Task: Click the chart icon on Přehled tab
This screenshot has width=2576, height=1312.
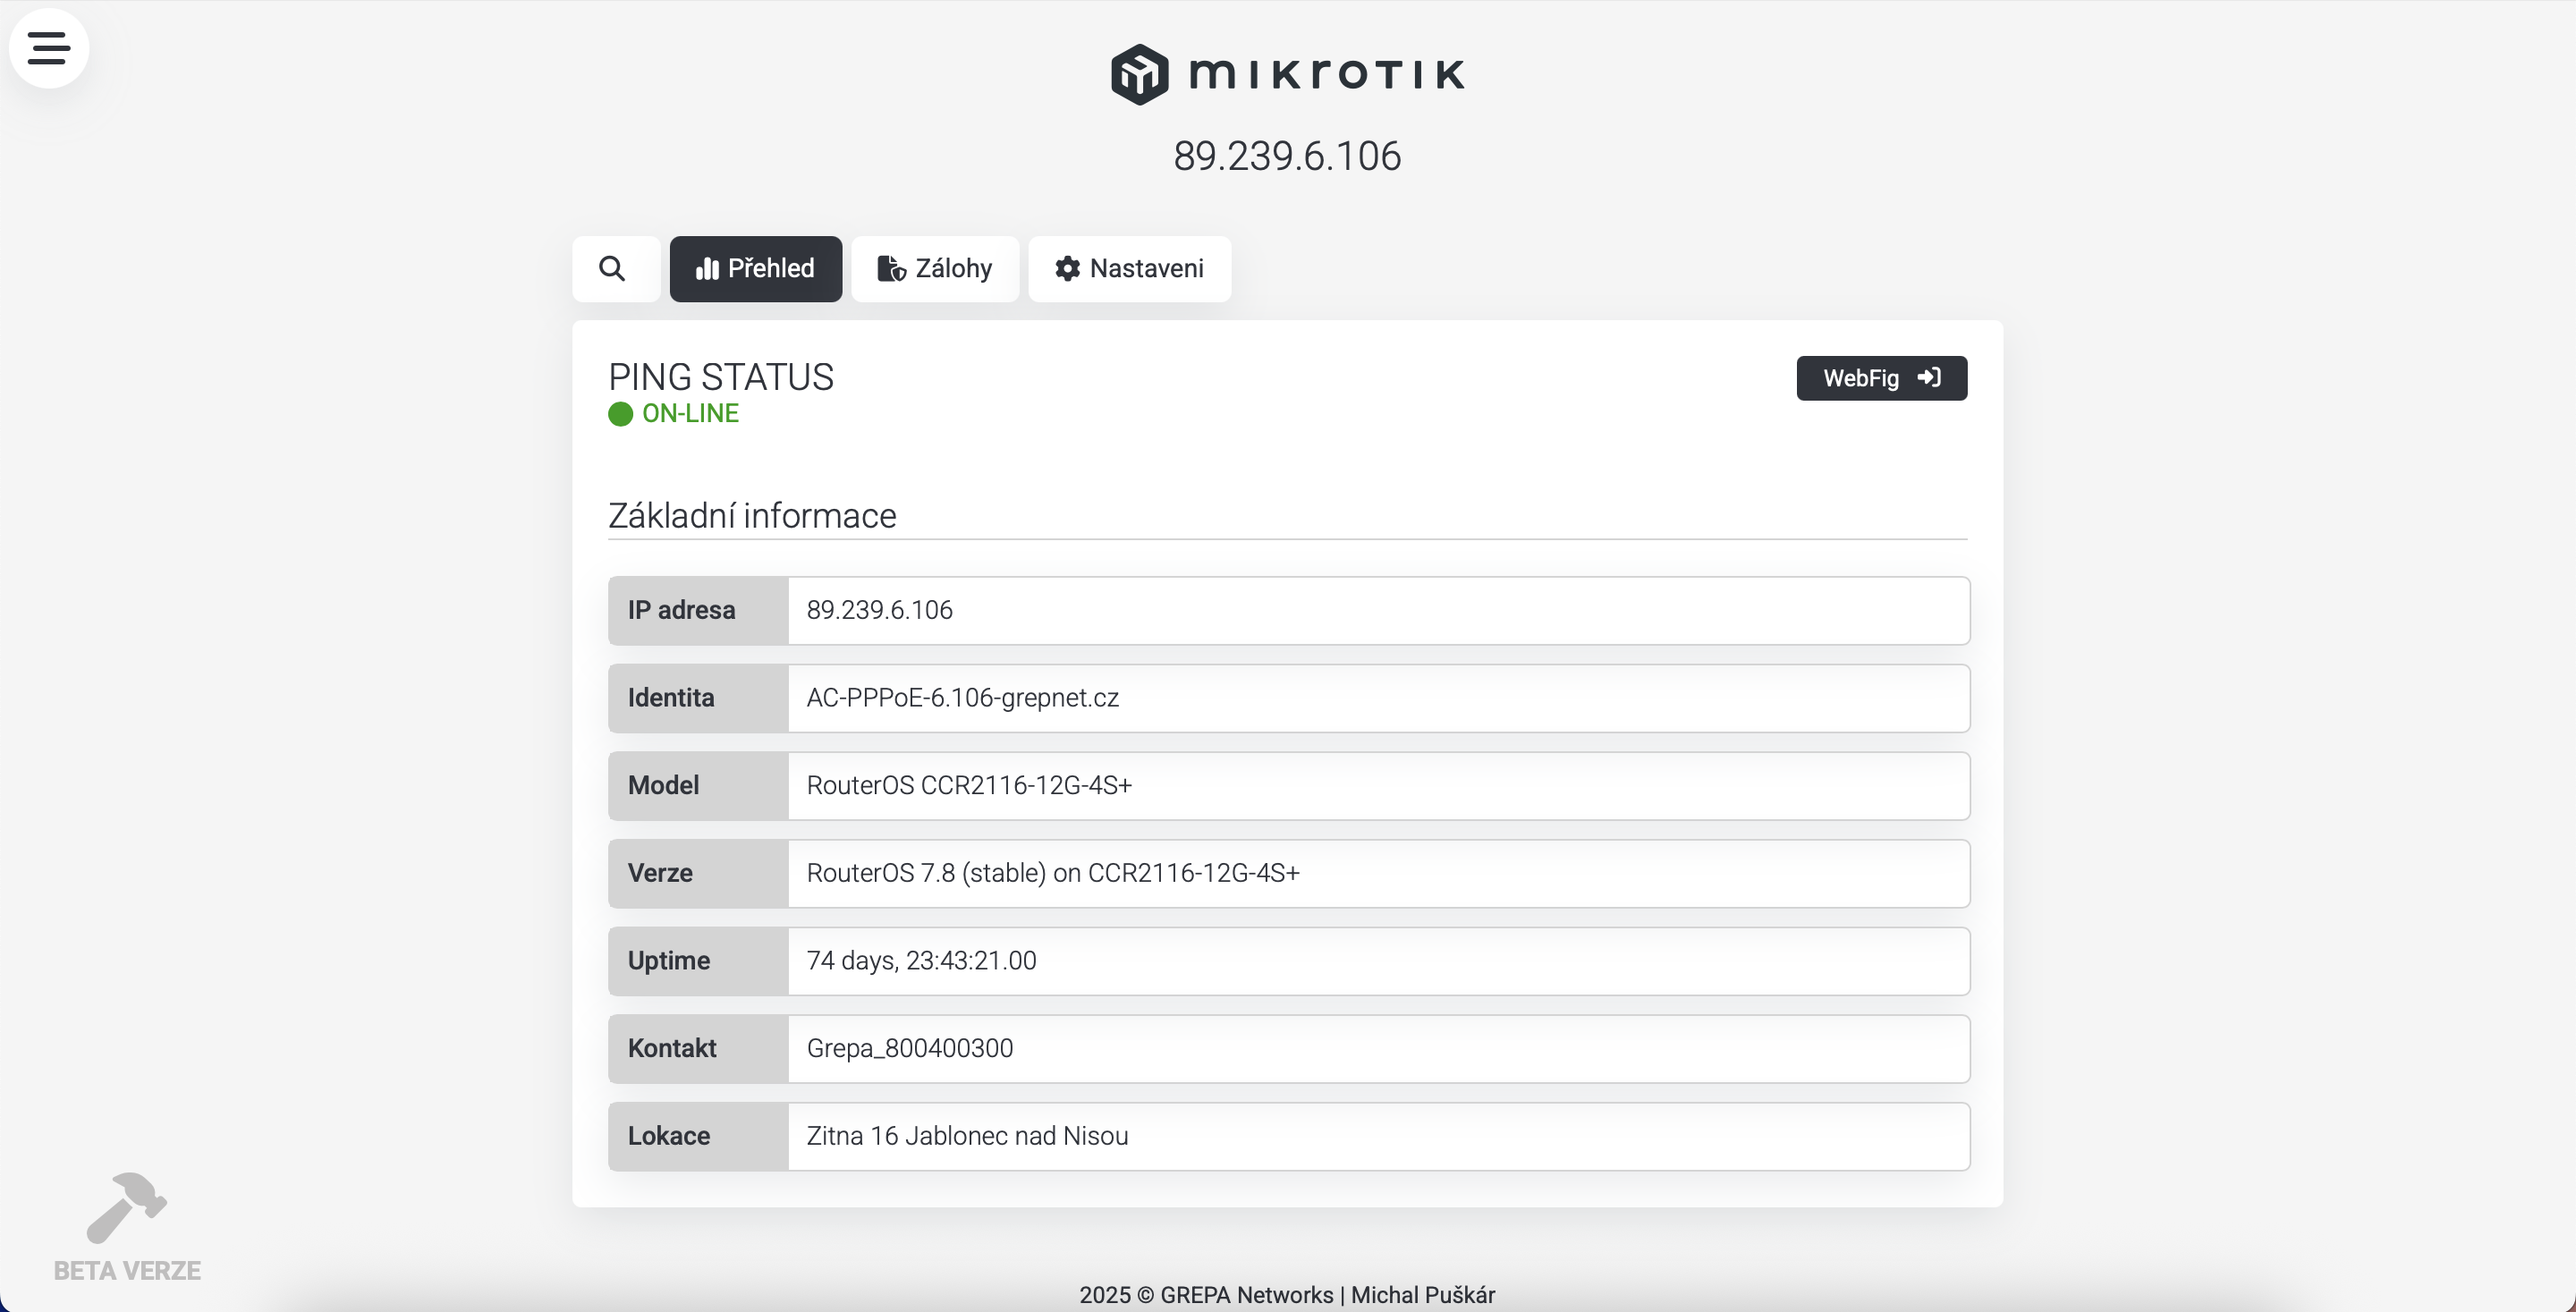Action: [x=707, y=268]
